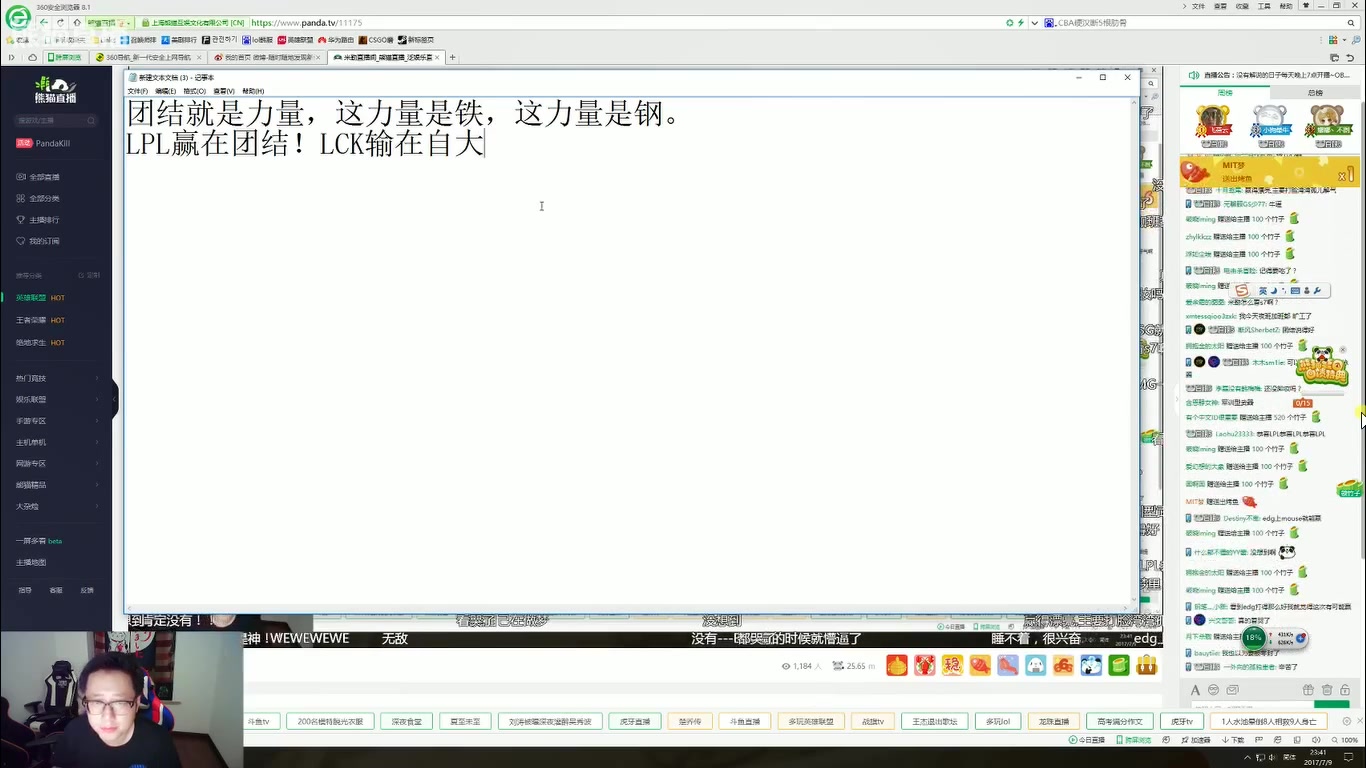Open 高考满分作文 recommendation link
This screenshot has height=768, width=1366.
(1119, 721)
